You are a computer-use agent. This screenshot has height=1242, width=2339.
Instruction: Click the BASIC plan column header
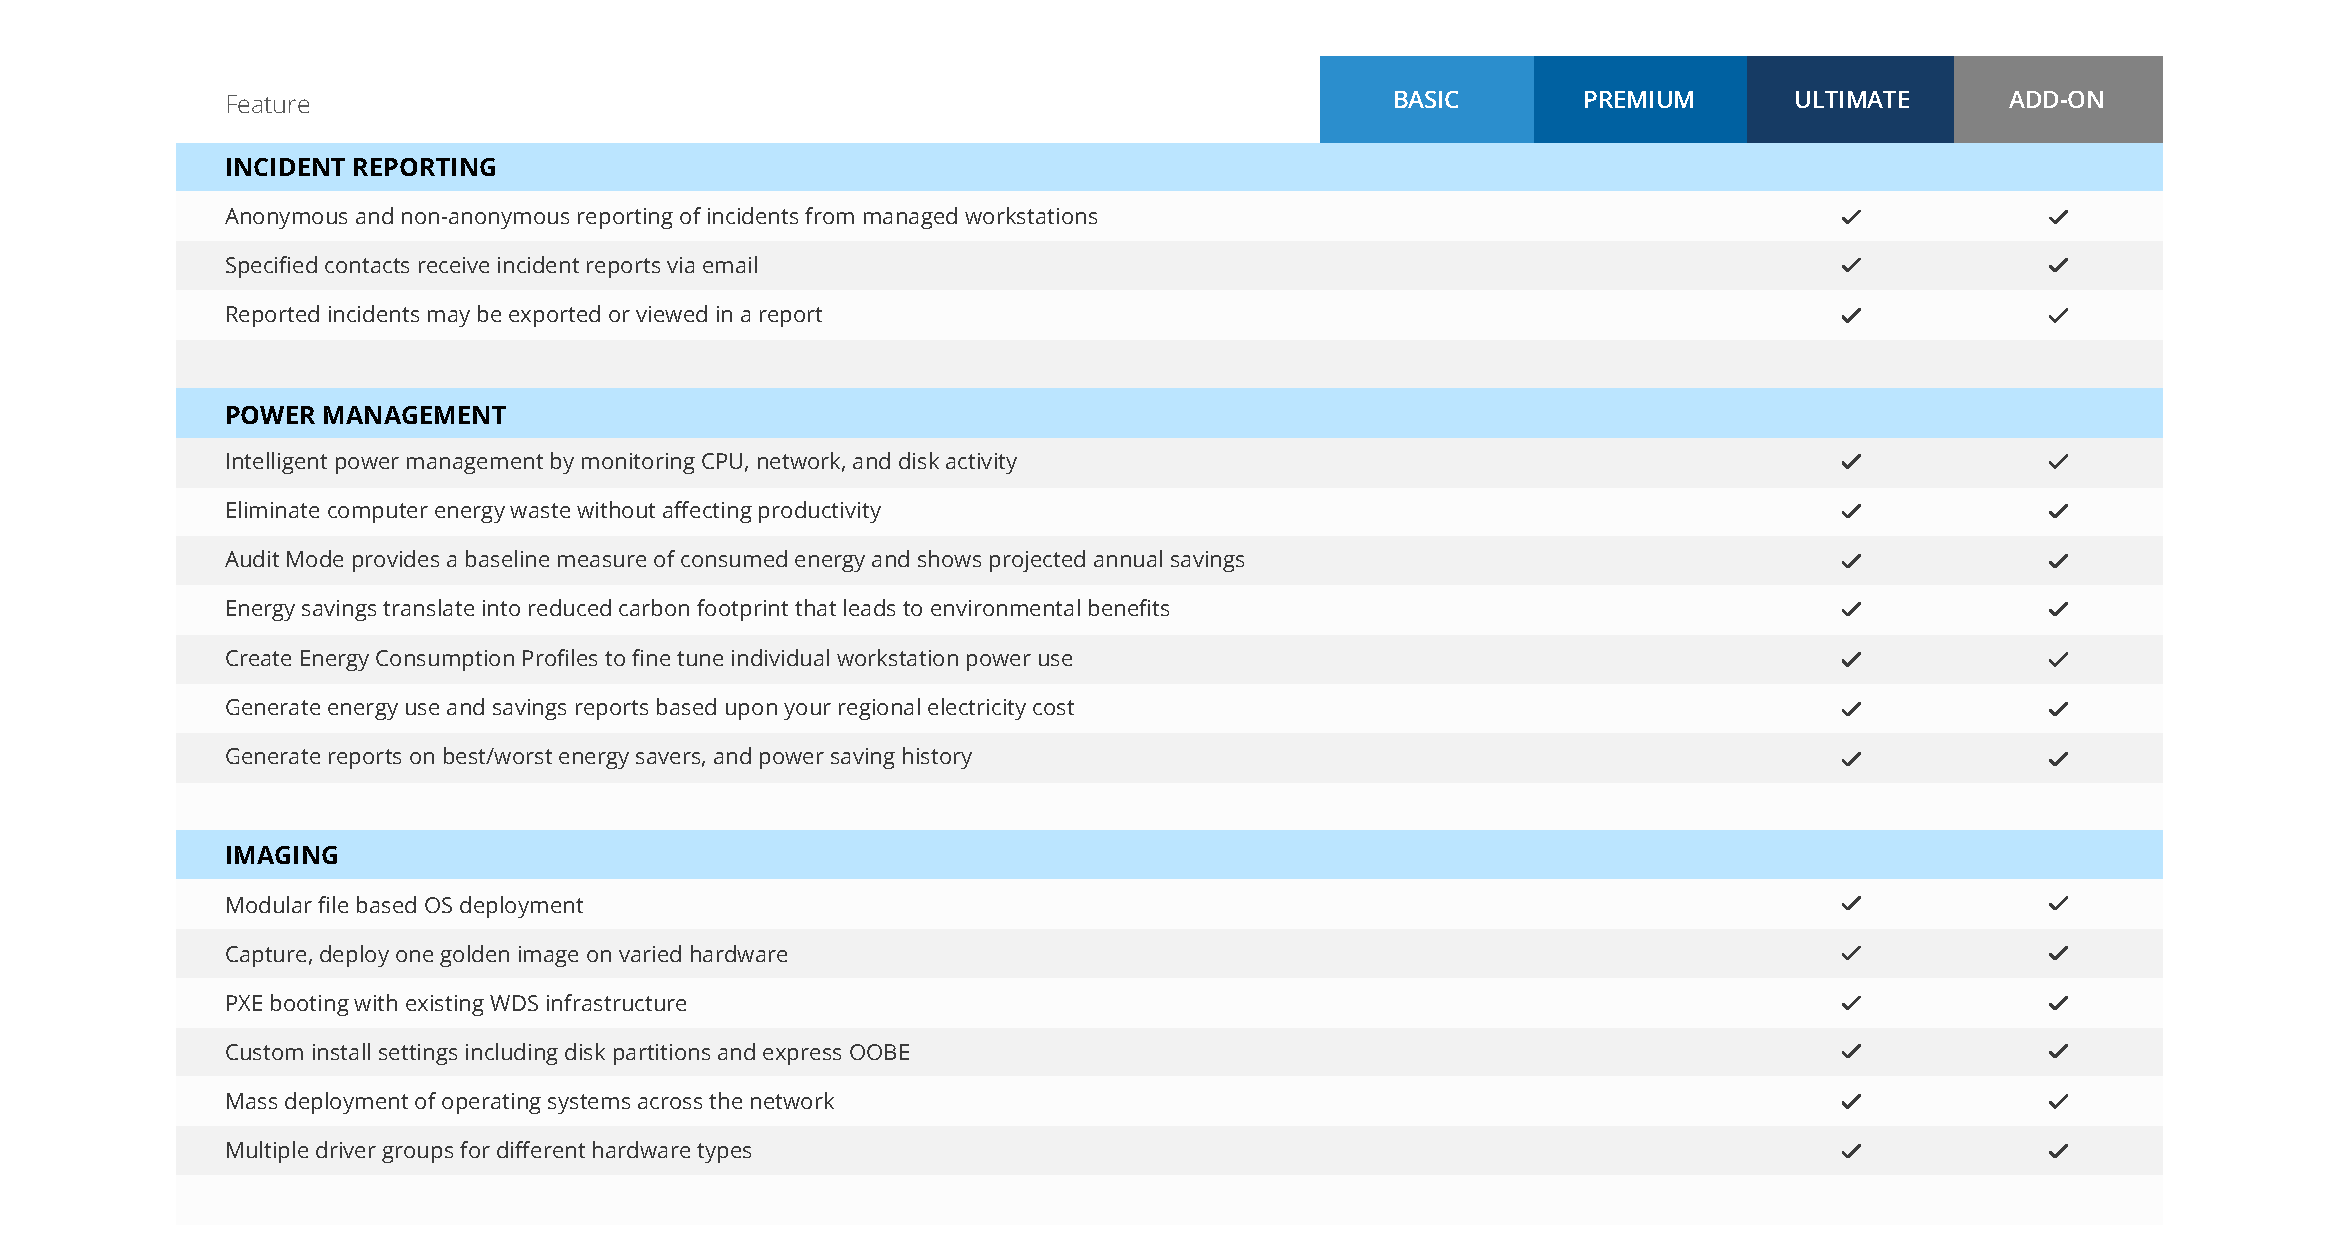pos(1425,100)
